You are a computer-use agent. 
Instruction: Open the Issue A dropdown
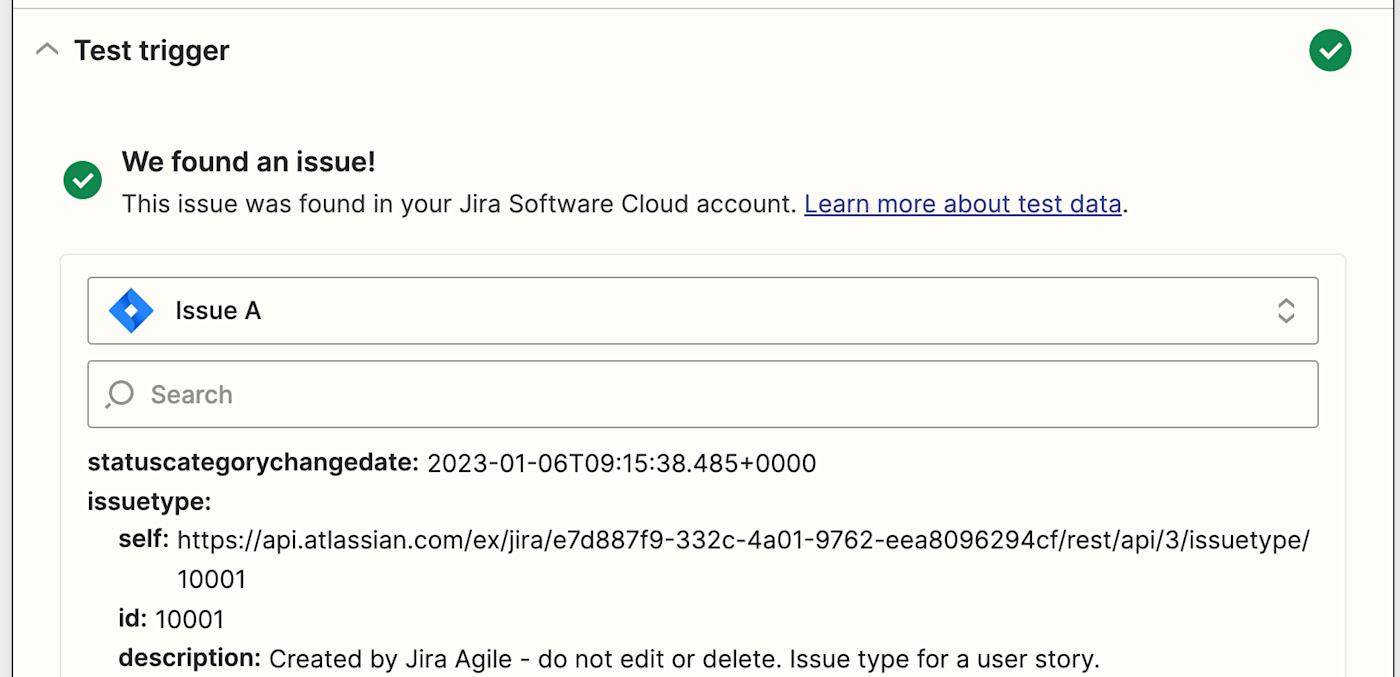click(702, 311)
